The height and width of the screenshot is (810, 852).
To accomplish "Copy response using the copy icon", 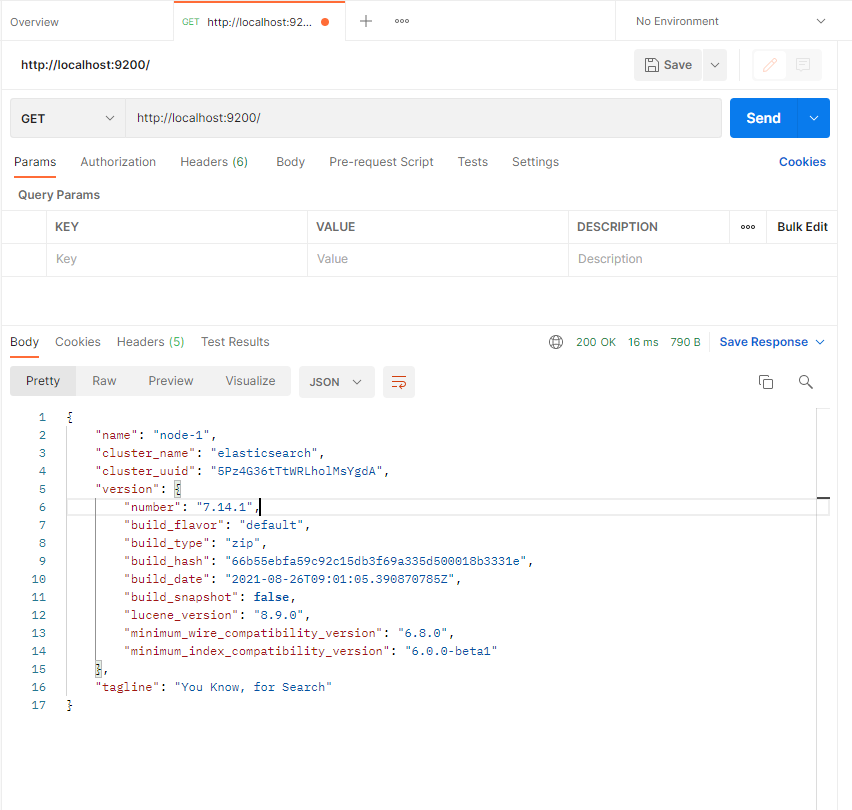I will (x=766, y=382).
